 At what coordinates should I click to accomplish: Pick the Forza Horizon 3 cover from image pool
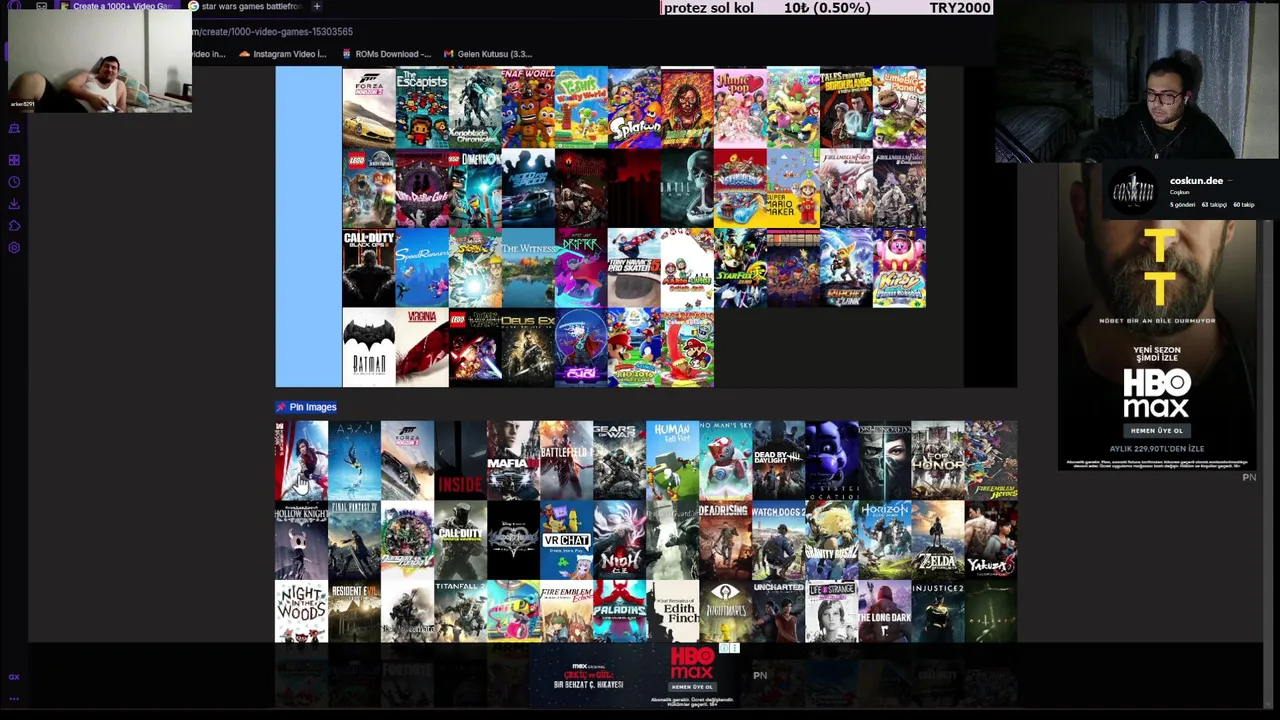(x=407, y=460)
